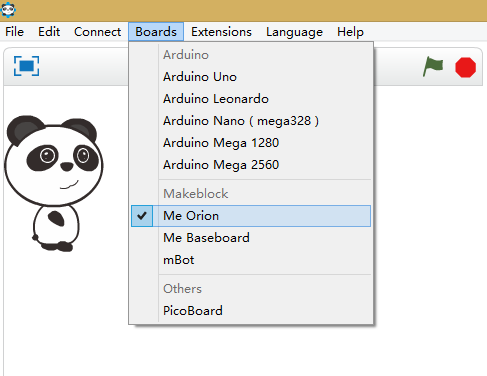Select Arduino Mega 2560 board
This screenshot has height=376, width=487.
pos(251,165)
